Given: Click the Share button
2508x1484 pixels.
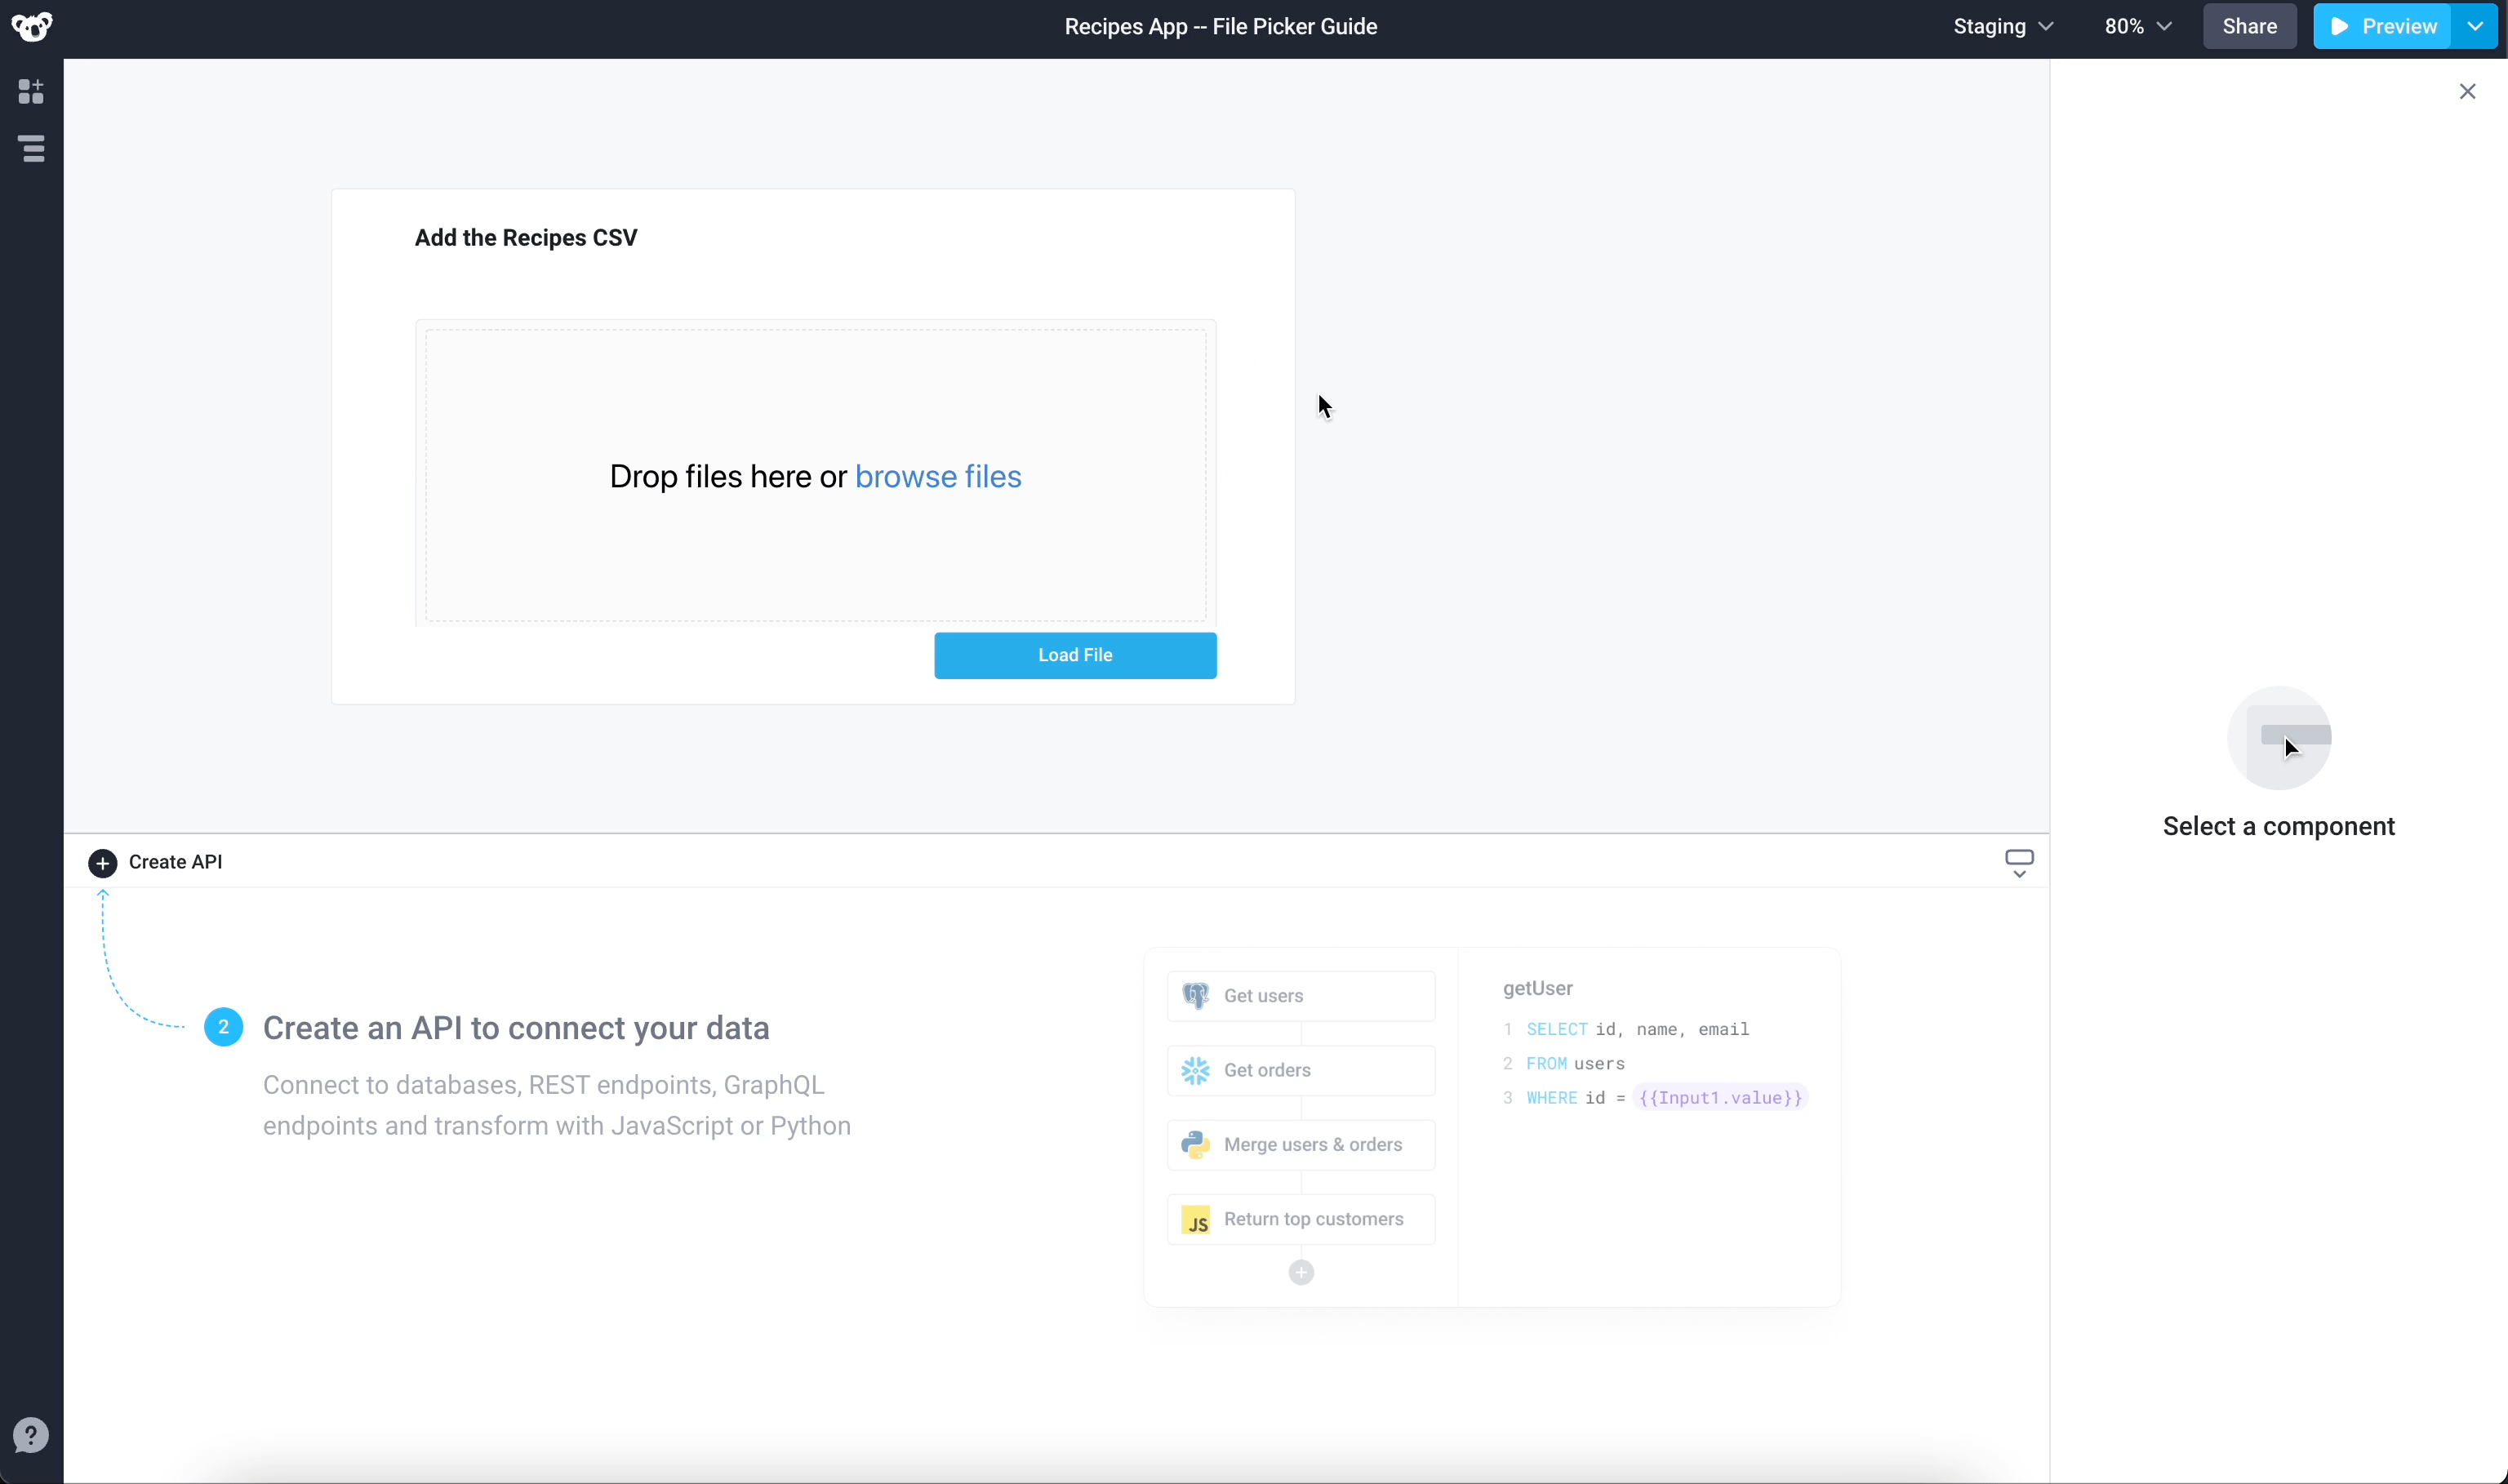Looking at the screenshot, I should (x=2249, y=26).
